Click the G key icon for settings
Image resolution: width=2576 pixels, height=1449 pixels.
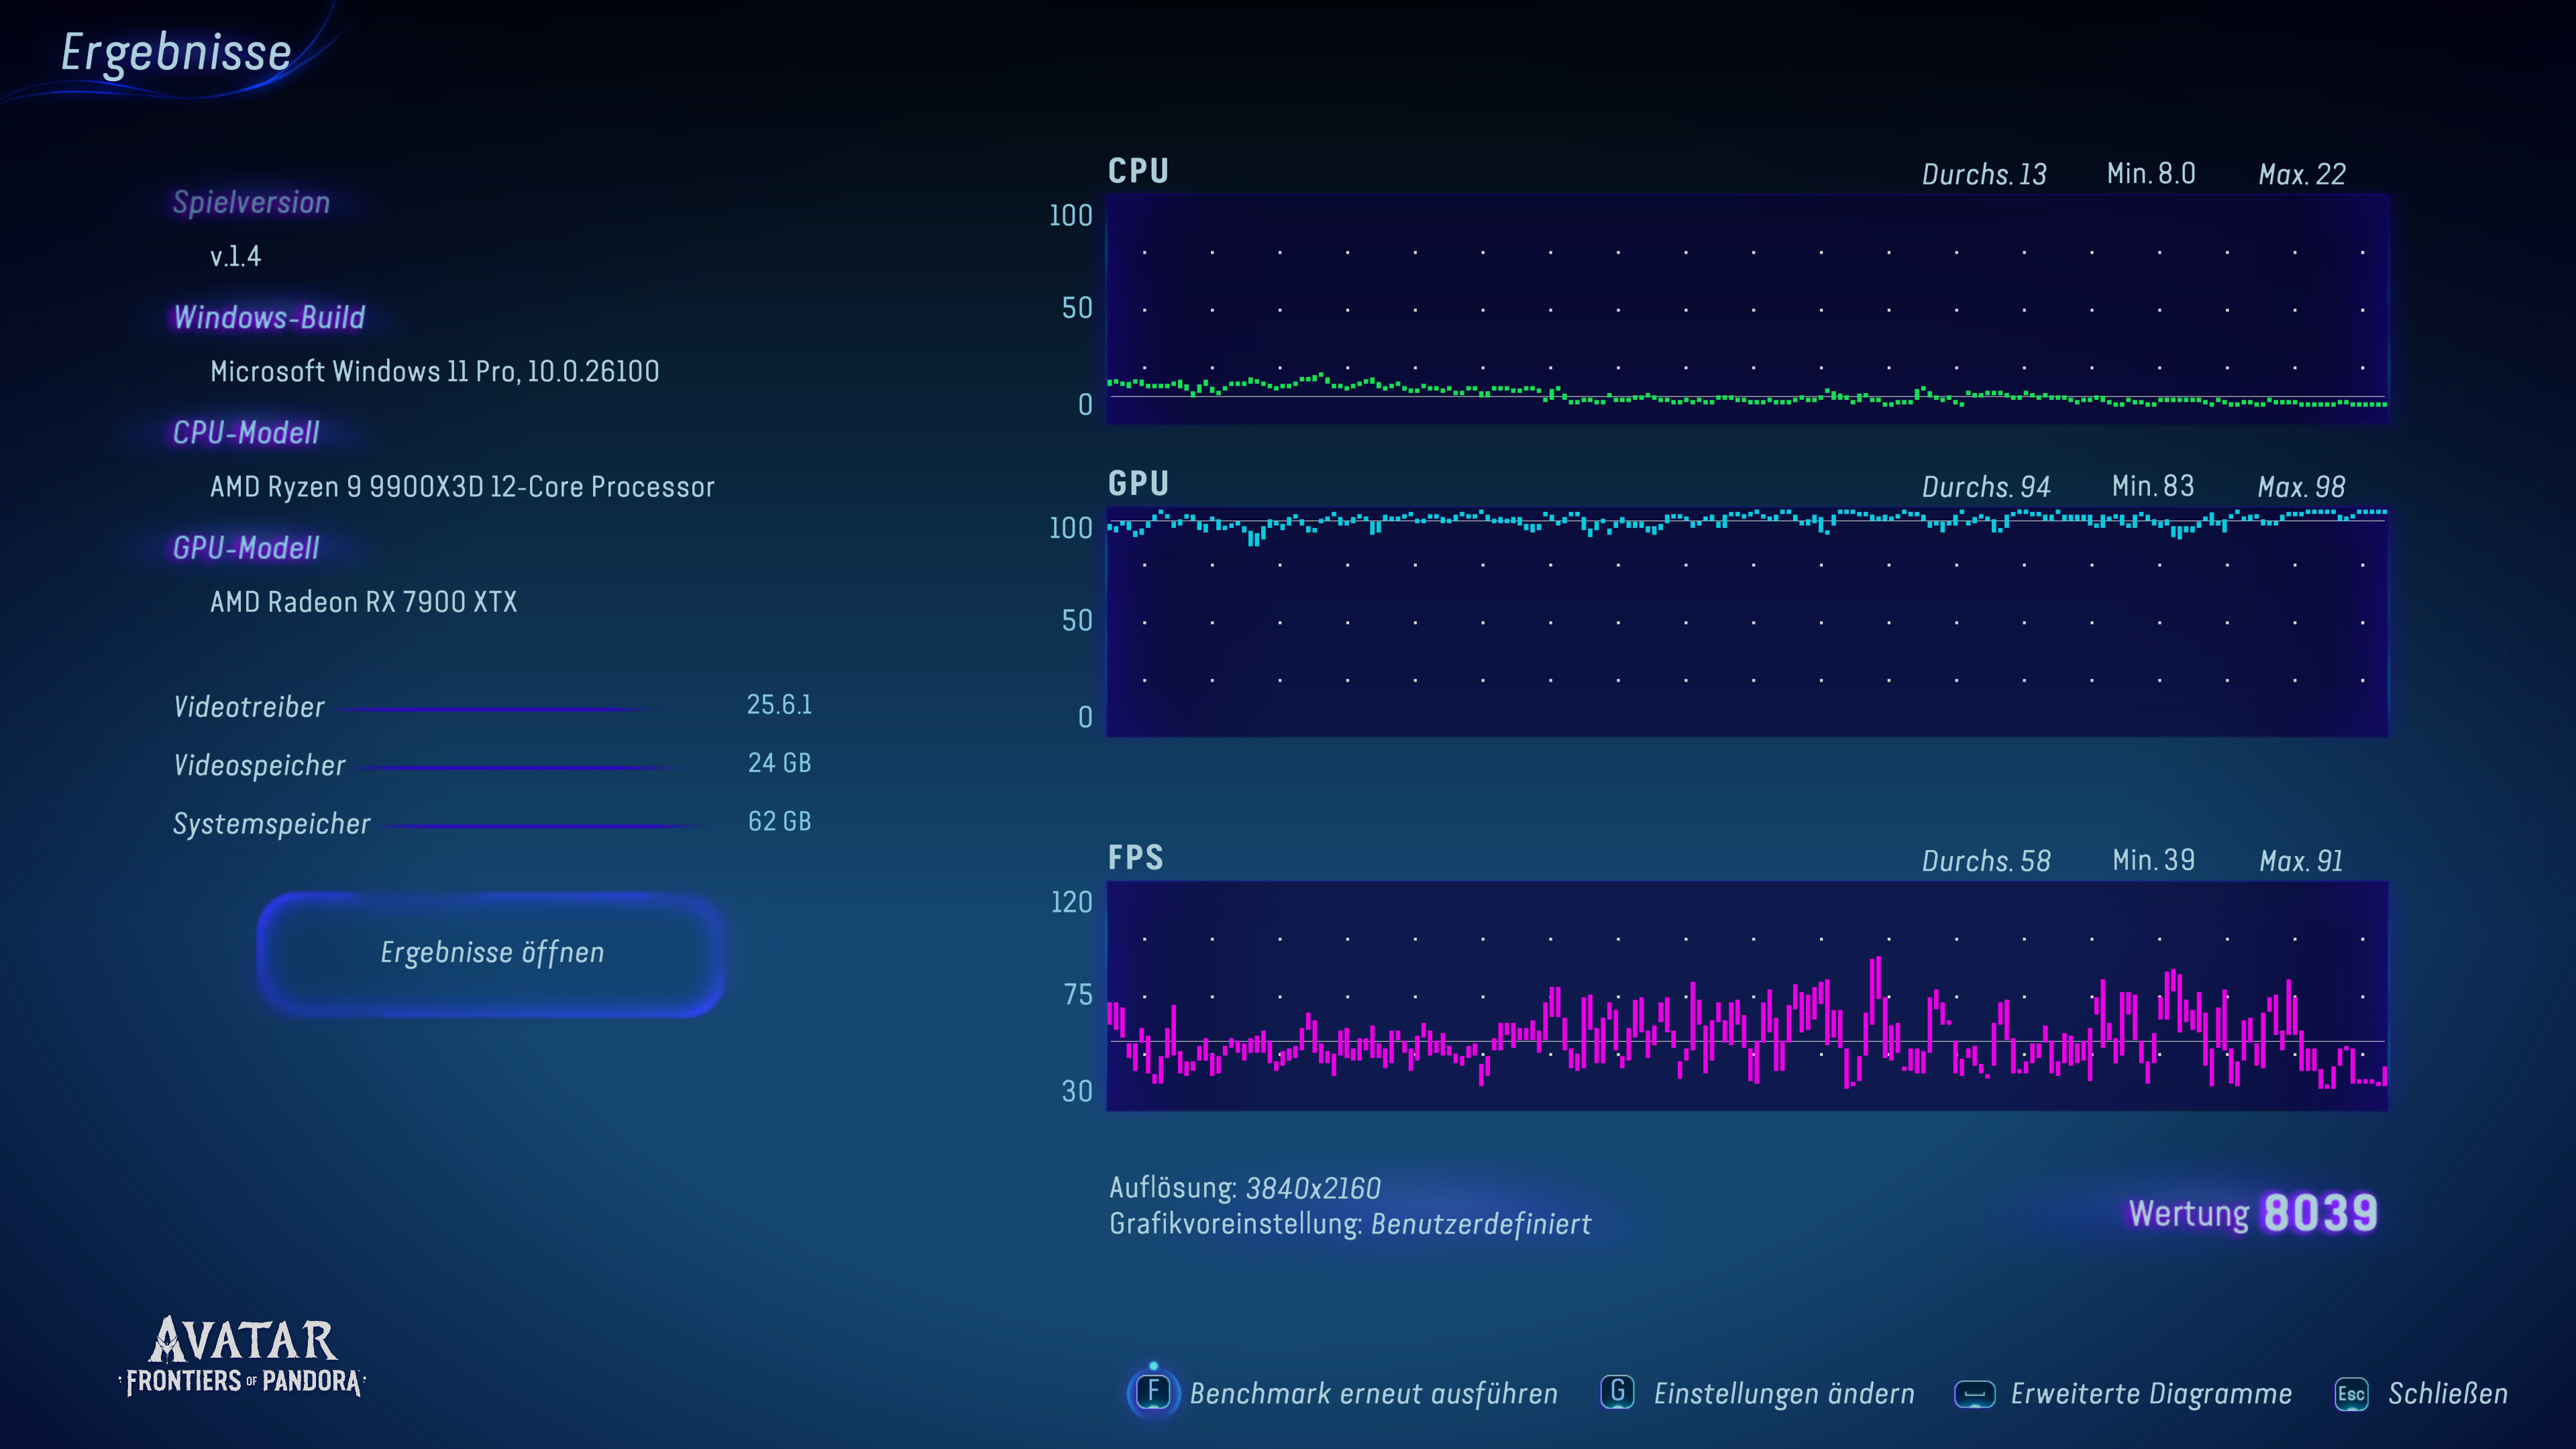click(1617, 1392)
